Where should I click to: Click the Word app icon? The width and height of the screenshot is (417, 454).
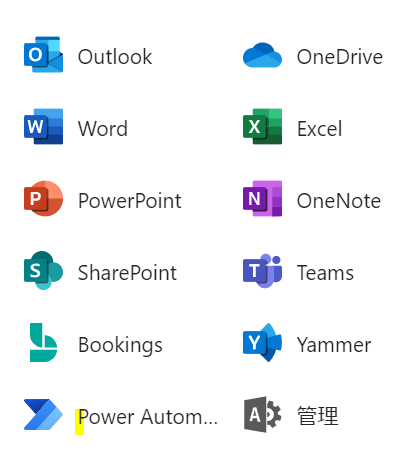point(43,126)
